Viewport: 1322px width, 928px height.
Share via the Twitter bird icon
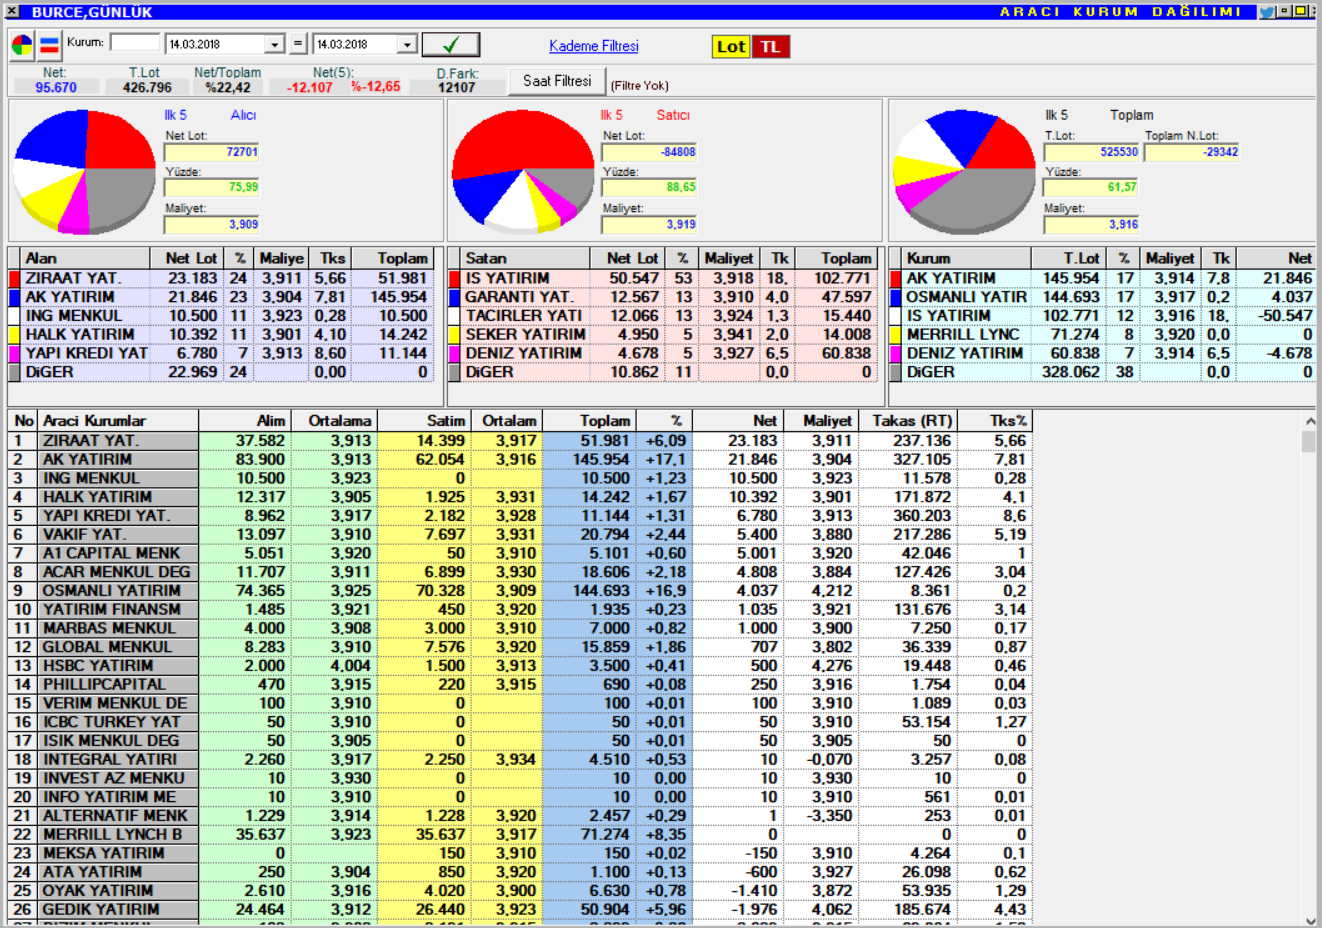point(1267,12)
